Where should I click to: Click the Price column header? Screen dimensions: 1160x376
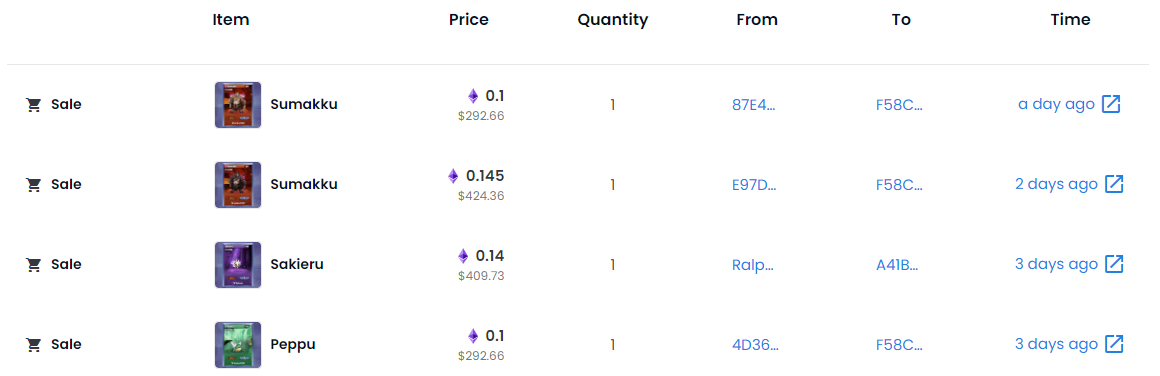point(468,20)
